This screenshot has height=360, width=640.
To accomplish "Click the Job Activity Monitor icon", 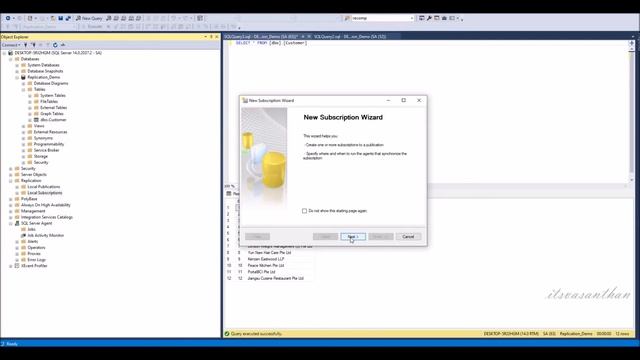I will coord(23,236).
